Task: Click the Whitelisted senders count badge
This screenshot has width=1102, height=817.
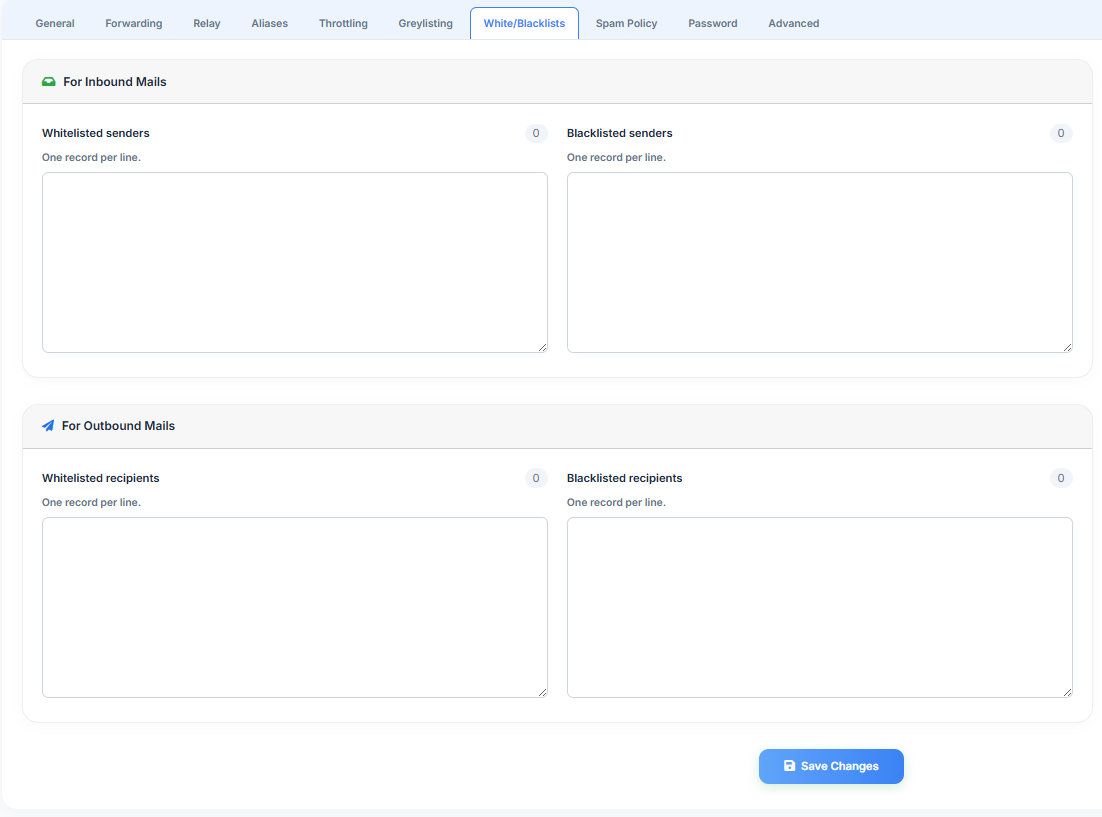Action: 536,133
